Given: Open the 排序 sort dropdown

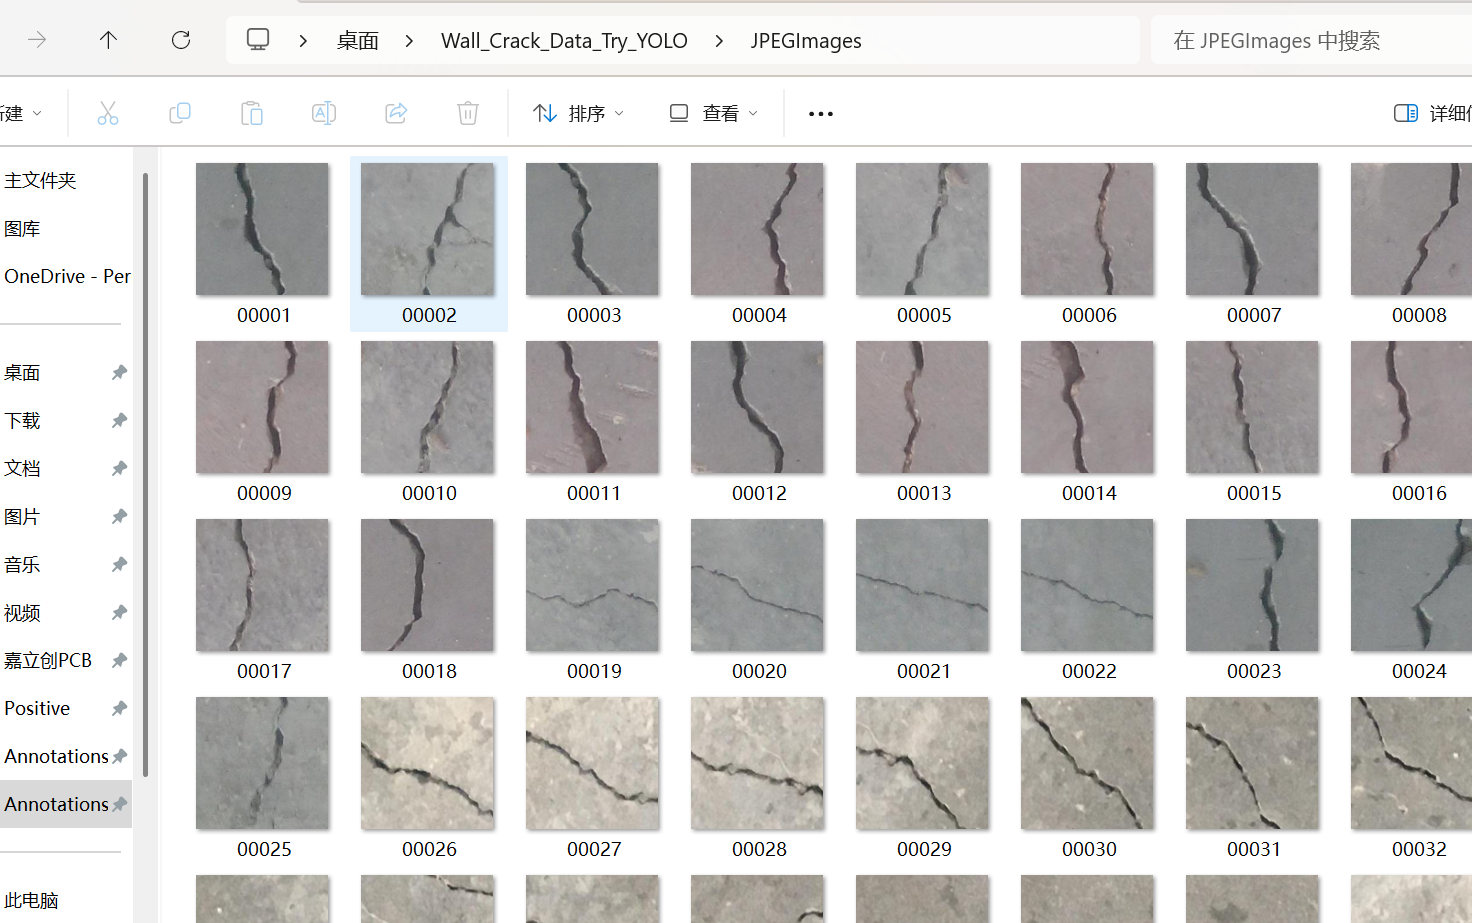Looking at the screenshot, I should (579, 113).
